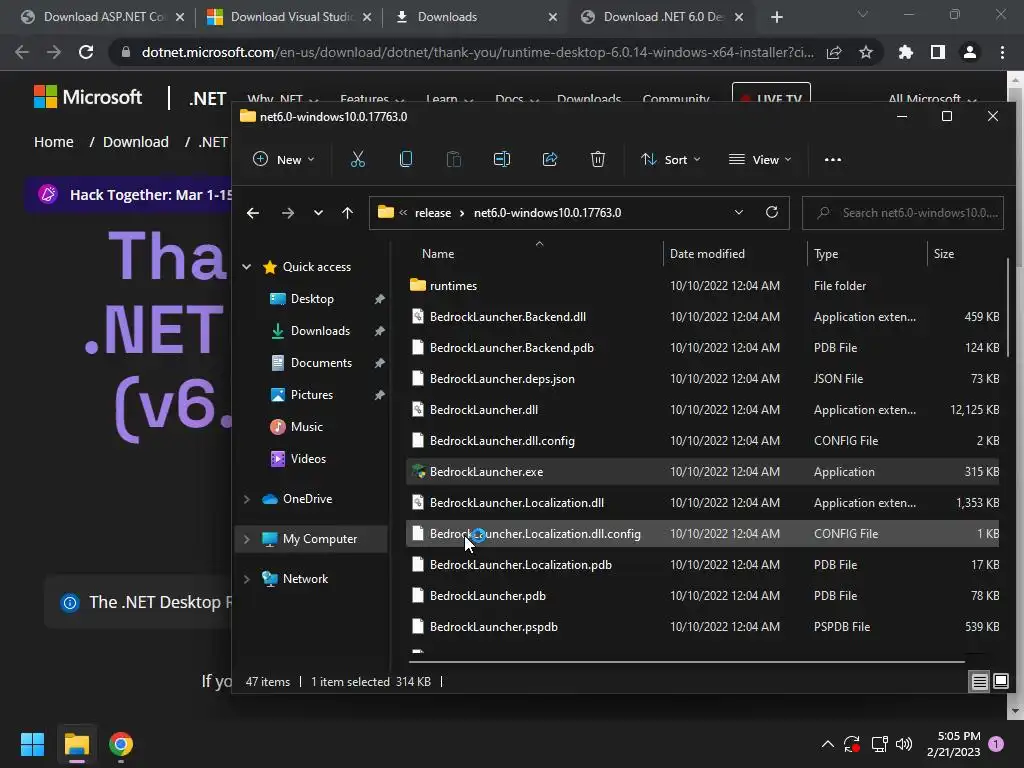
Task: Collapse the Quick access tree node
Action: click(x=247, y=266)
